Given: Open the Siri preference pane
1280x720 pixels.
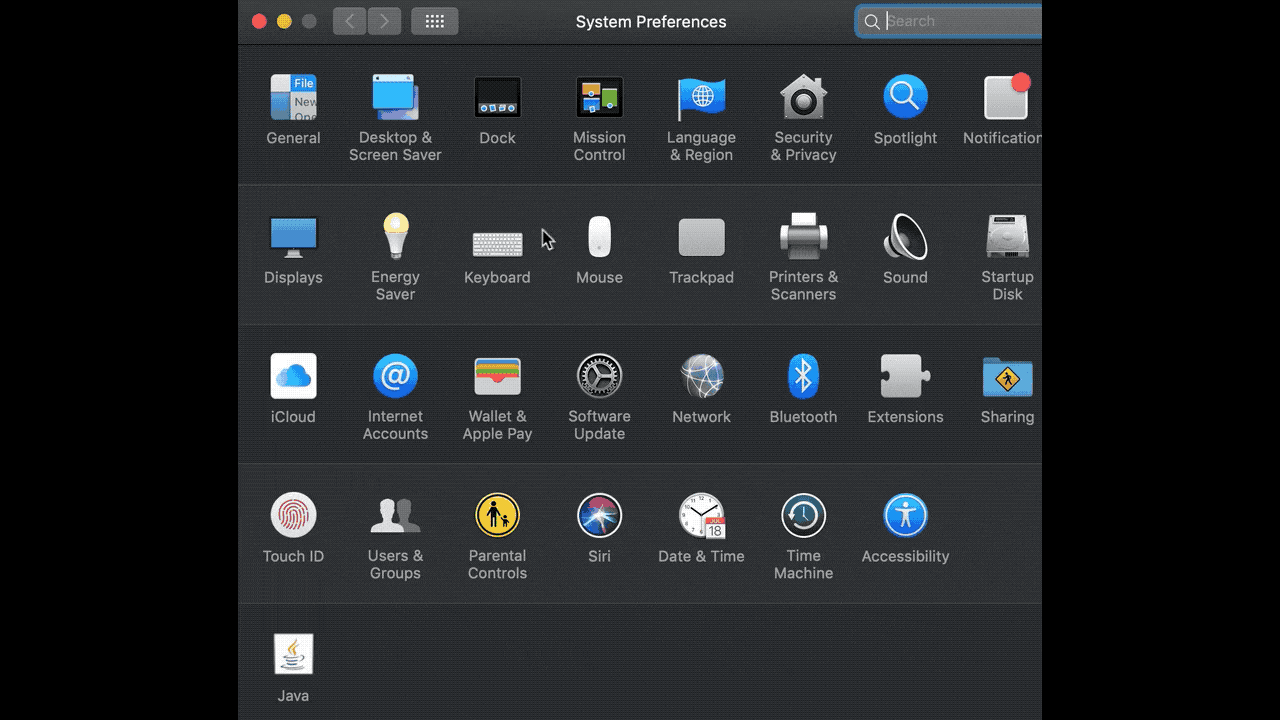Looking at the screenshot, I should click(x=599, y=515).
